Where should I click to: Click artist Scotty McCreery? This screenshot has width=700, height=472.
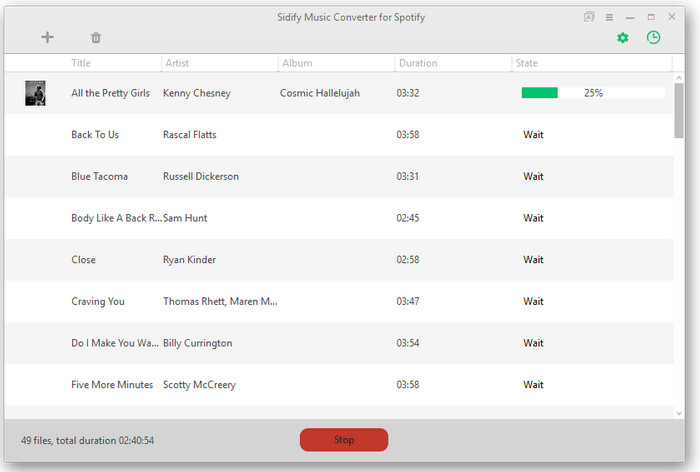point(199,384)
